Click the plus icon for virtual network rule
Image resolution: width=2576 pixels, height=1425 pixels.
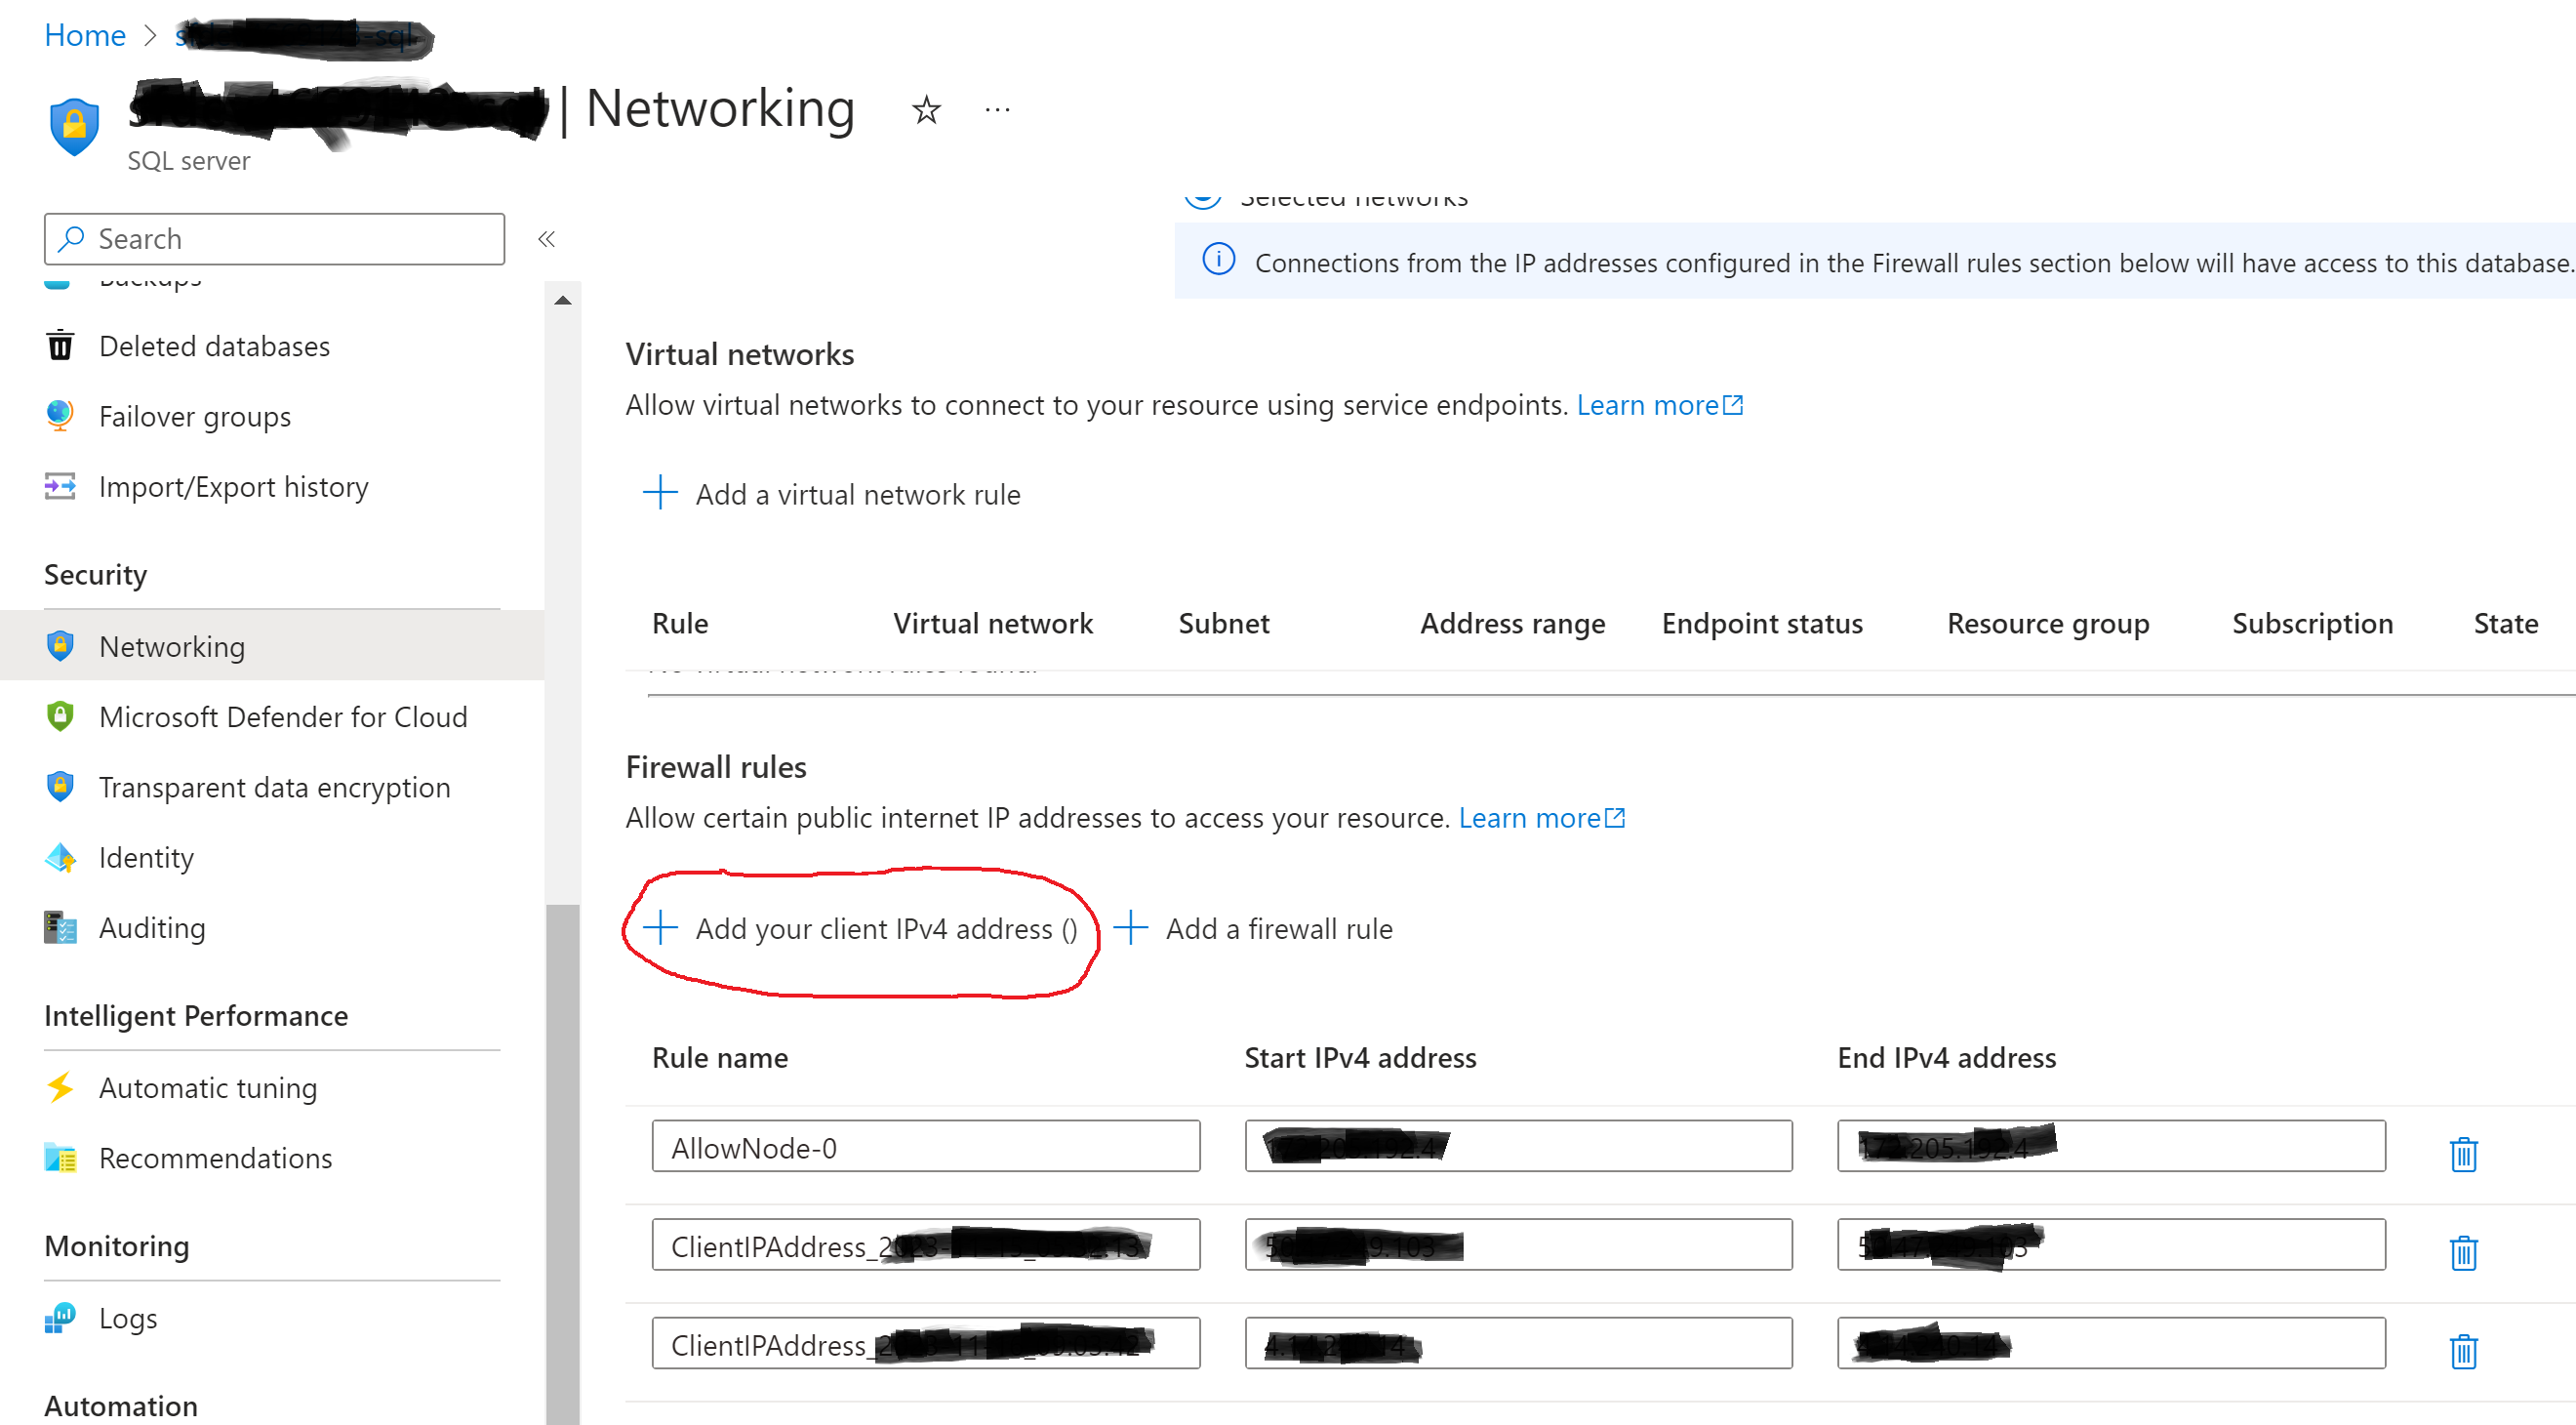pyautogui.click(x=660, y=492)
